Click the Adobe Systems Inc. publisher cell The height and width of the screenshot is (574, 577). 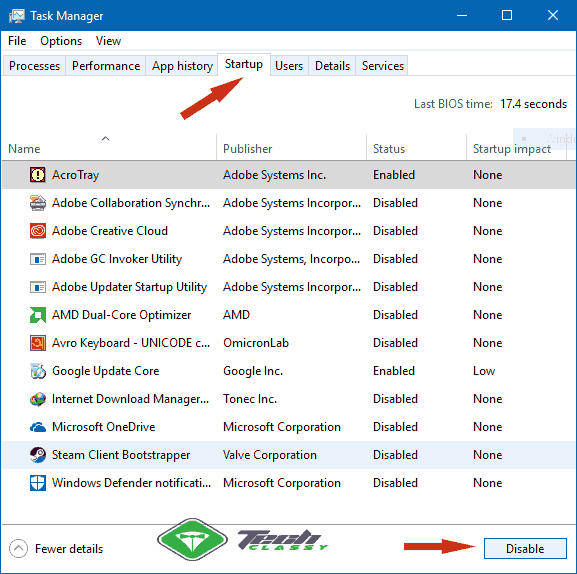coord(274,175)
